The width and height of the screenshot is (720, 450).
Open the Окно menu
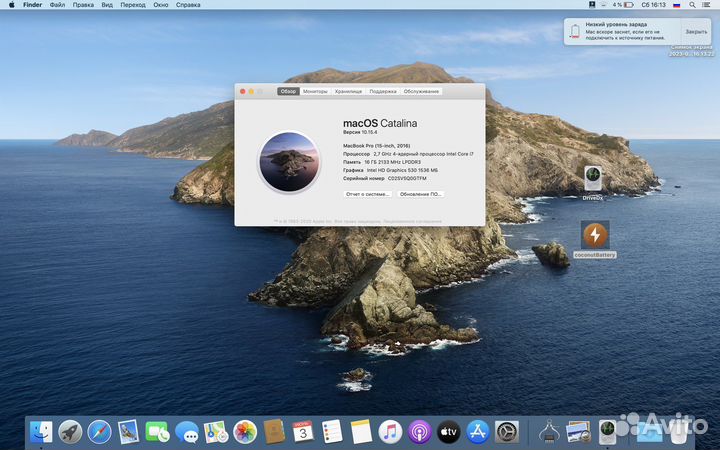coord(161,5)
